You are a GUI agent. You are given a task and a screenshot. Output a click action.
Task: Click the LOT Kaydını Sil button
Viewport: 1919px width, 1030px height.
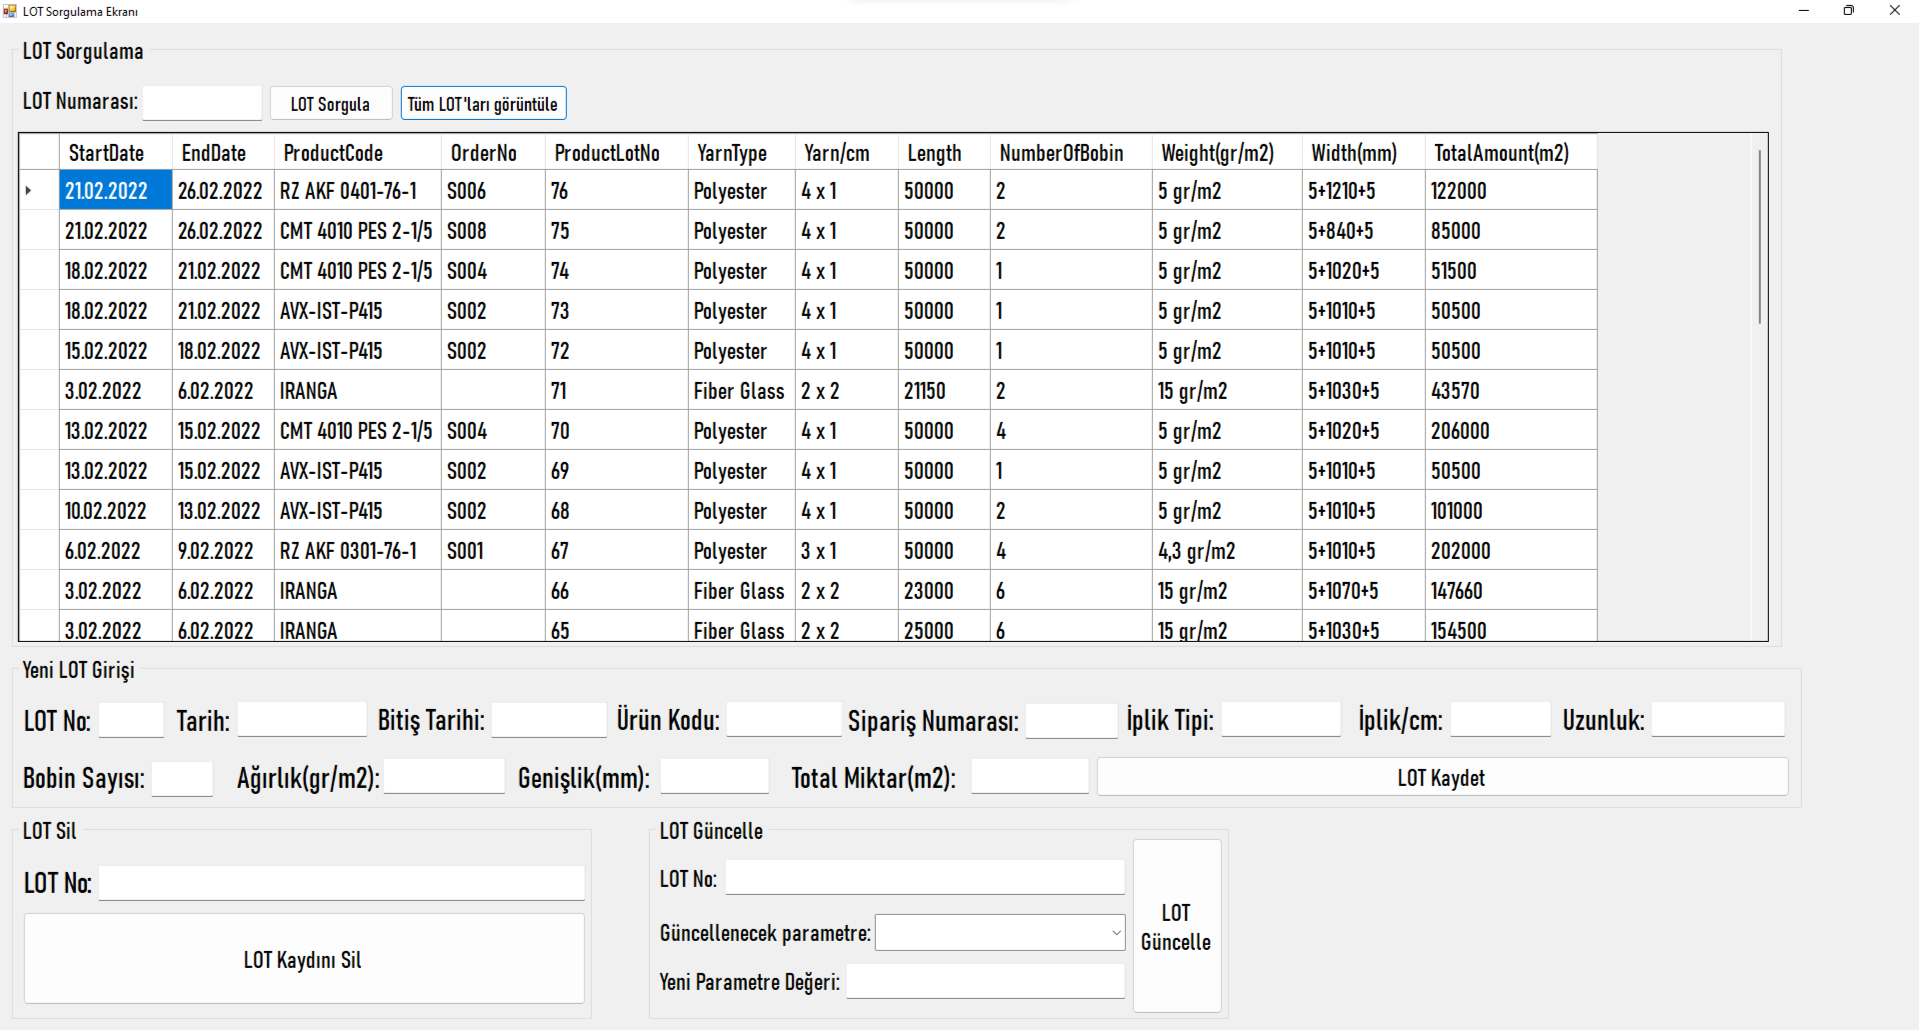coord(303,958)
